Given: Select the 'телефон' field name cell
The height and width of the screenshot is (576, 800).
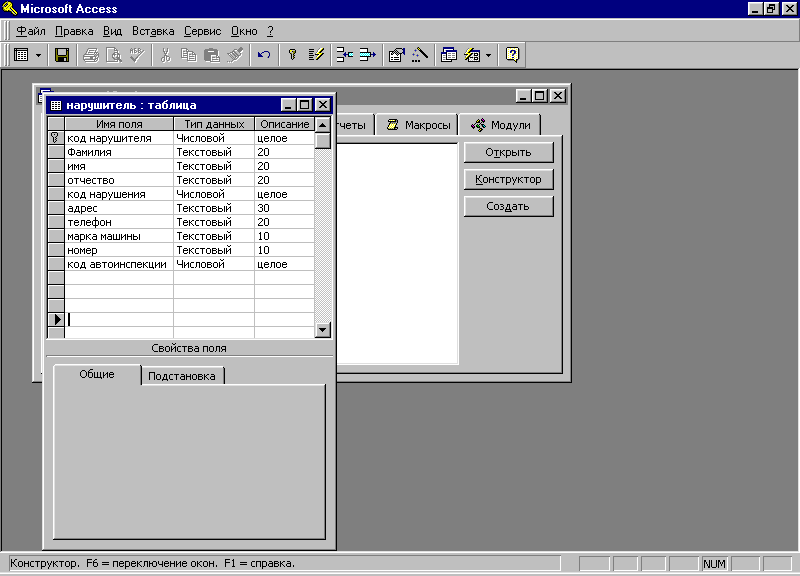Looking at the screenshot, I should click(119, 222).
